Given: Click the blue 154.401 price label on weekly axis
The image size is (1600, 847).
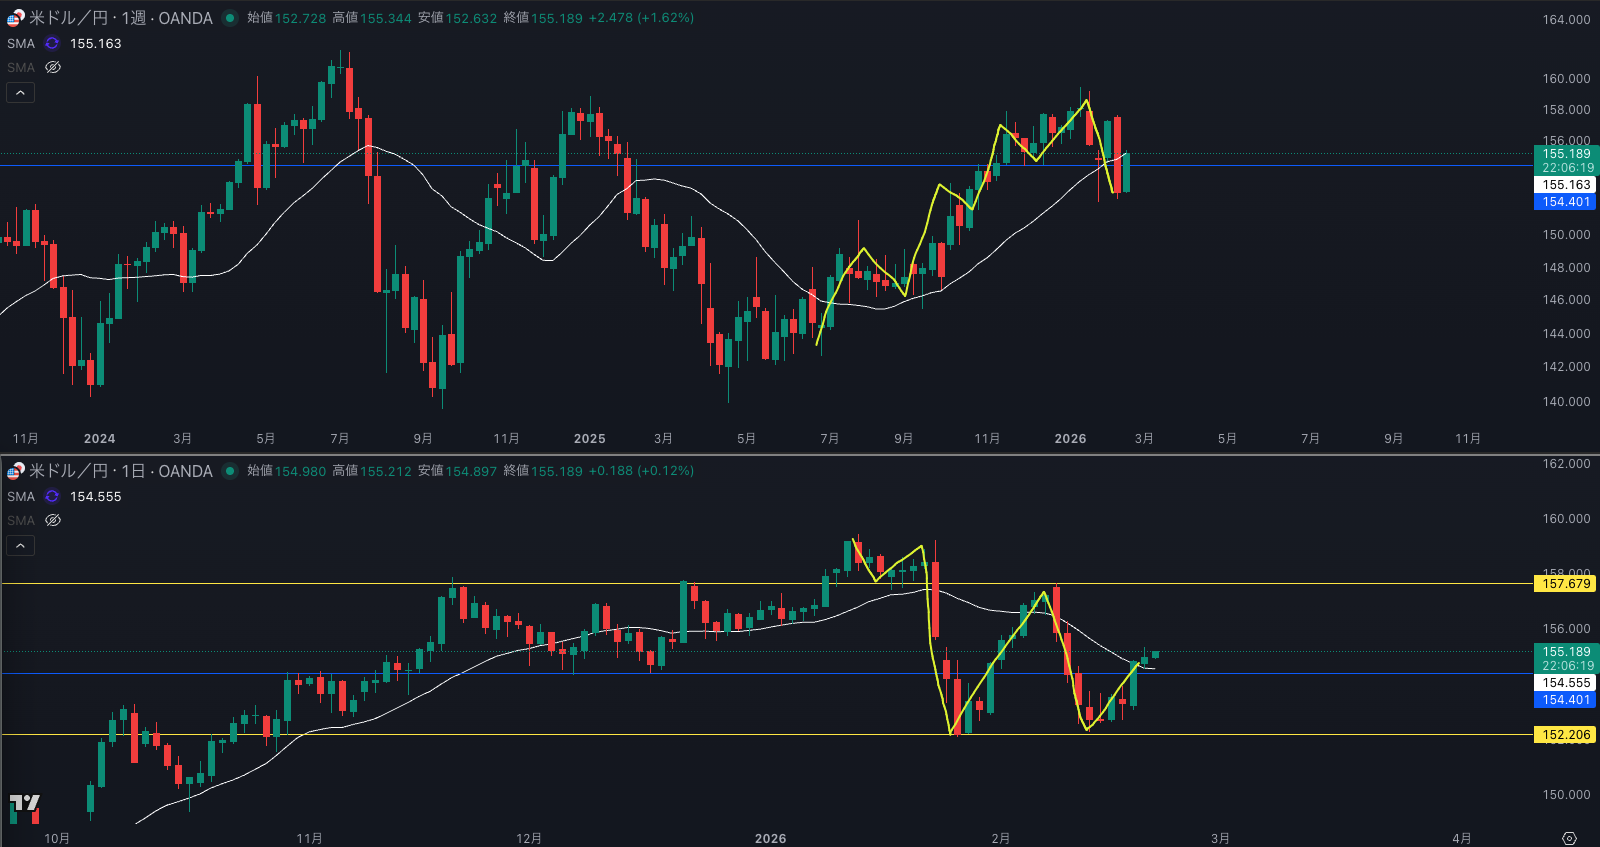Looking at the screenshot, I should pos(1565,202).
